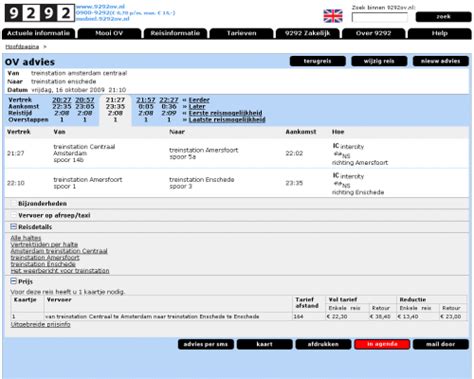Click the tarief afstand value 164
This screenshot has width=474, height=379.
point(299,316)
